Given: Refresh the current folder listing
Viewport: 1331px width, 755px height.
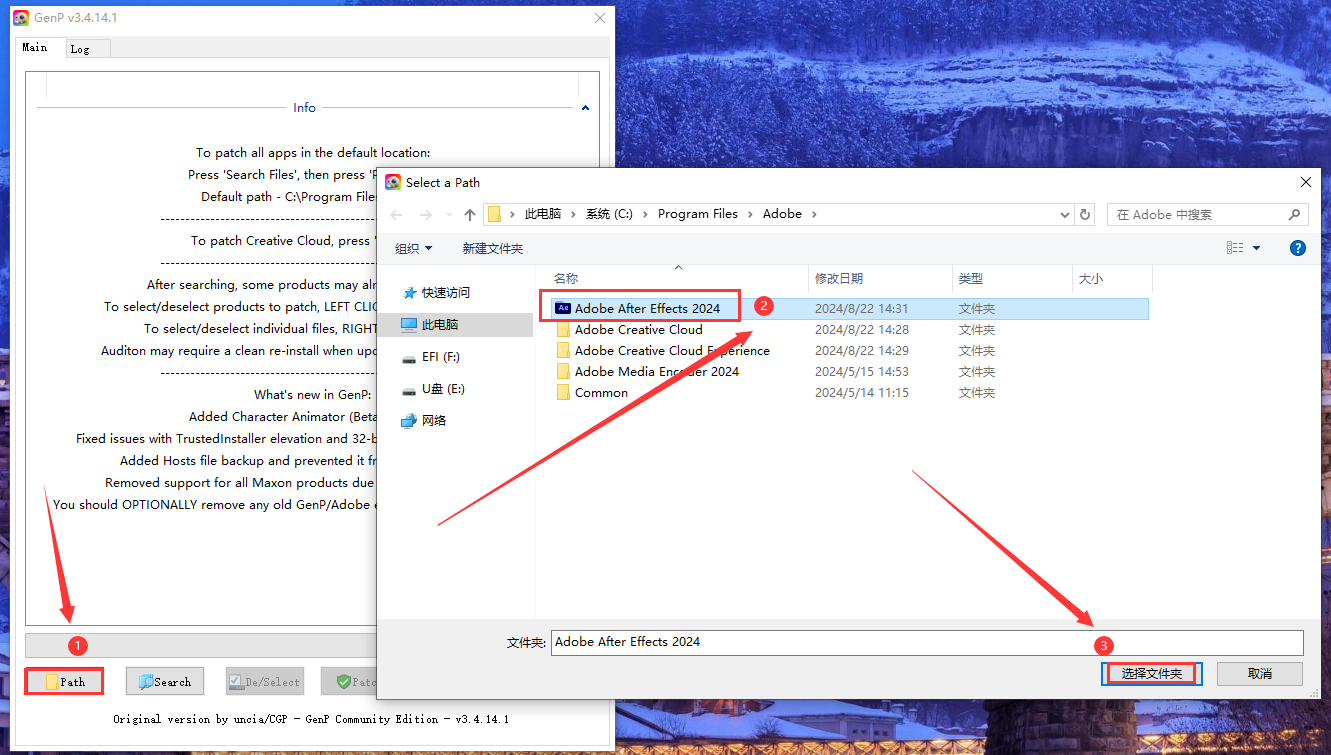Looking at the screenshot, I should (x=1086, y=215).
